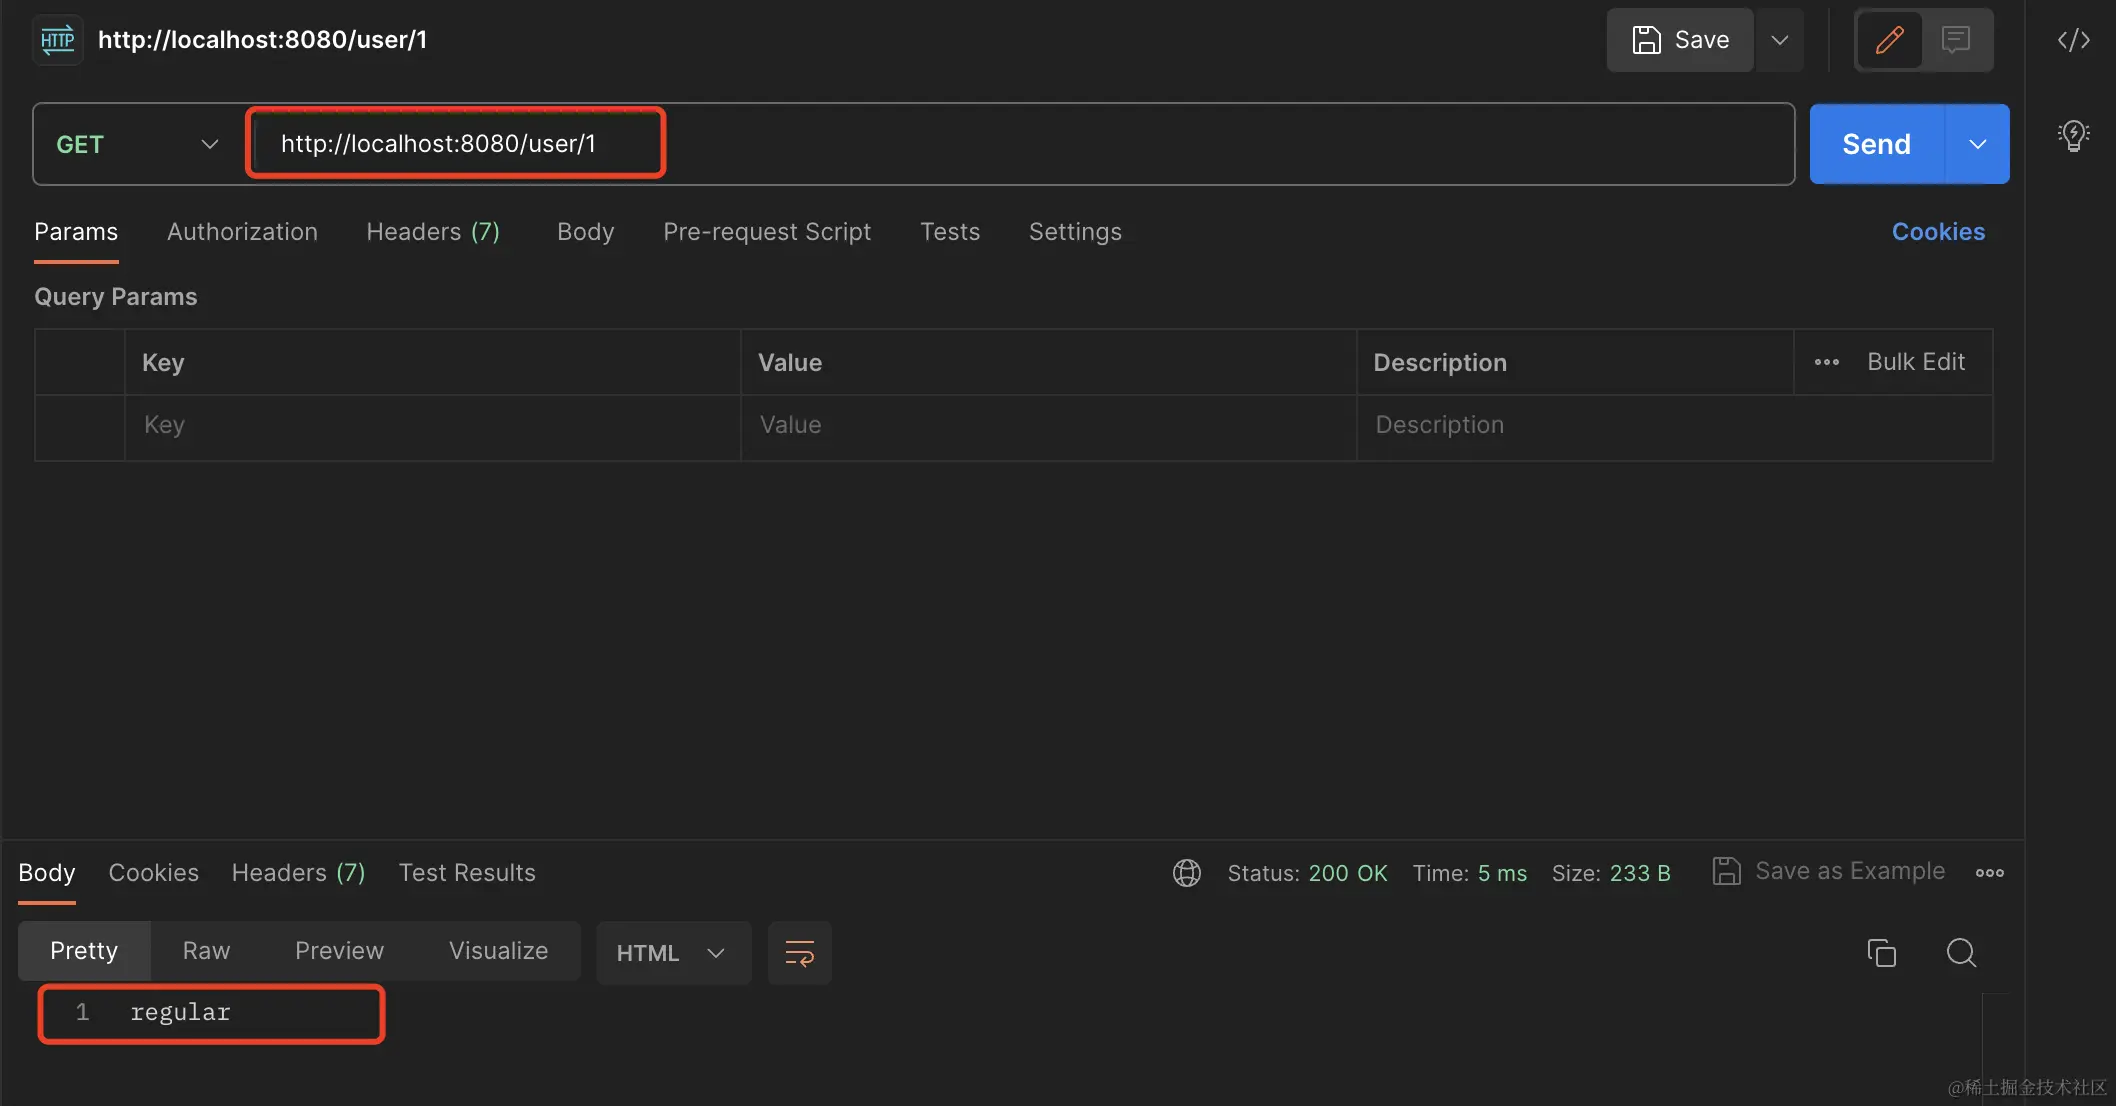Open the response Raw view tab
Screen dimensions: 2116x1106
[206, 951]
